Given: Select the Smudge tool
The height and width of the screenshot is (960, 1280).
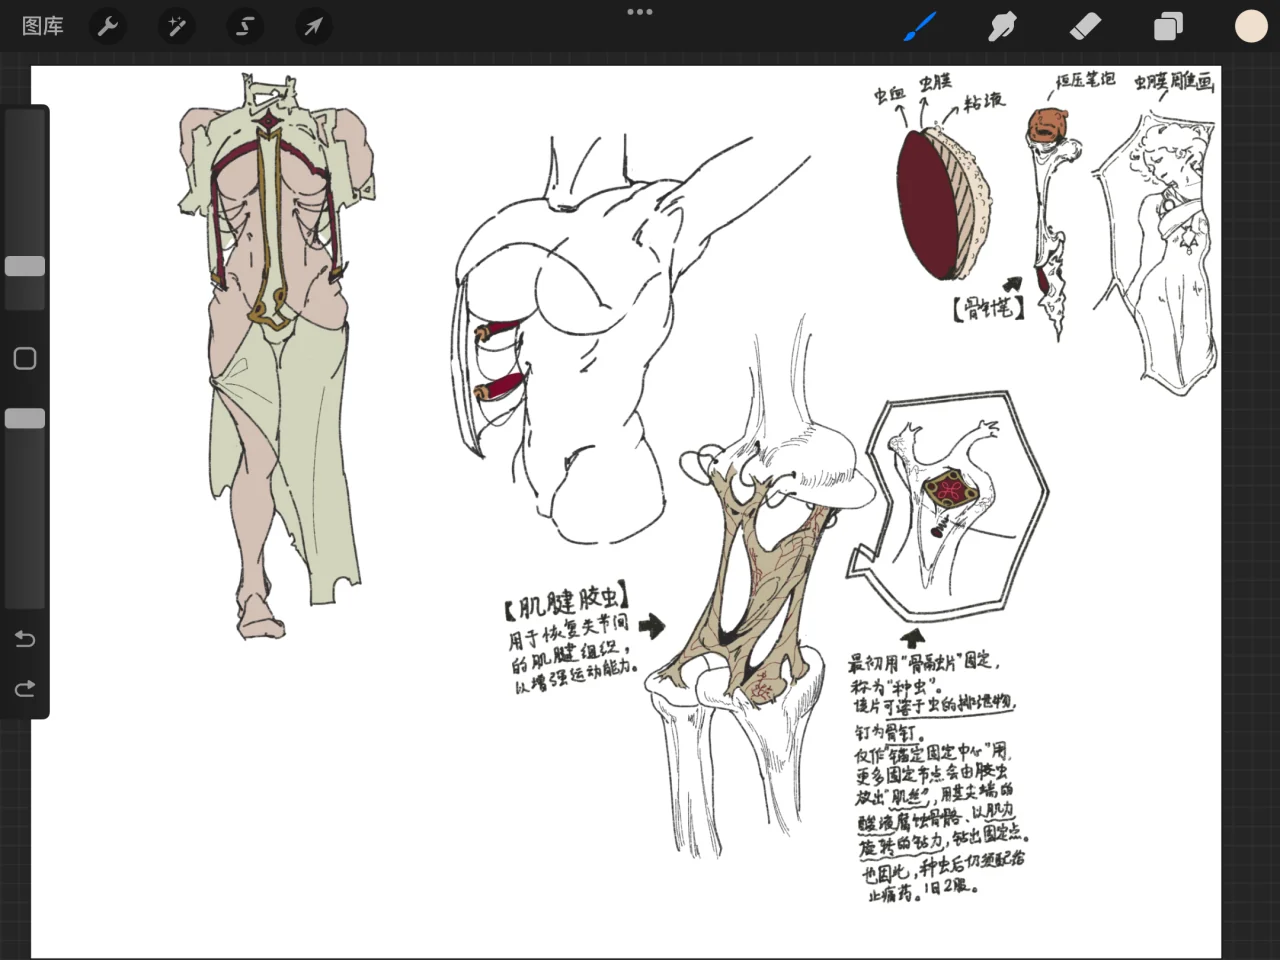Looking at the screenshot, I should click(x=1002, y=26).
